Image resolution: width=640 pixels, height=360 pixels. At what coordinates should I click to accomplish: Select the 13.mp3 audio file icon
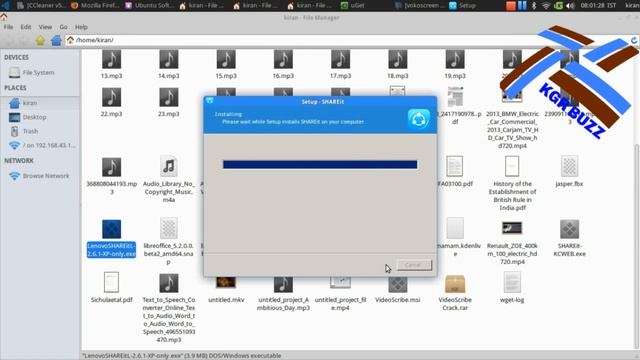click(x=111, y=60)
